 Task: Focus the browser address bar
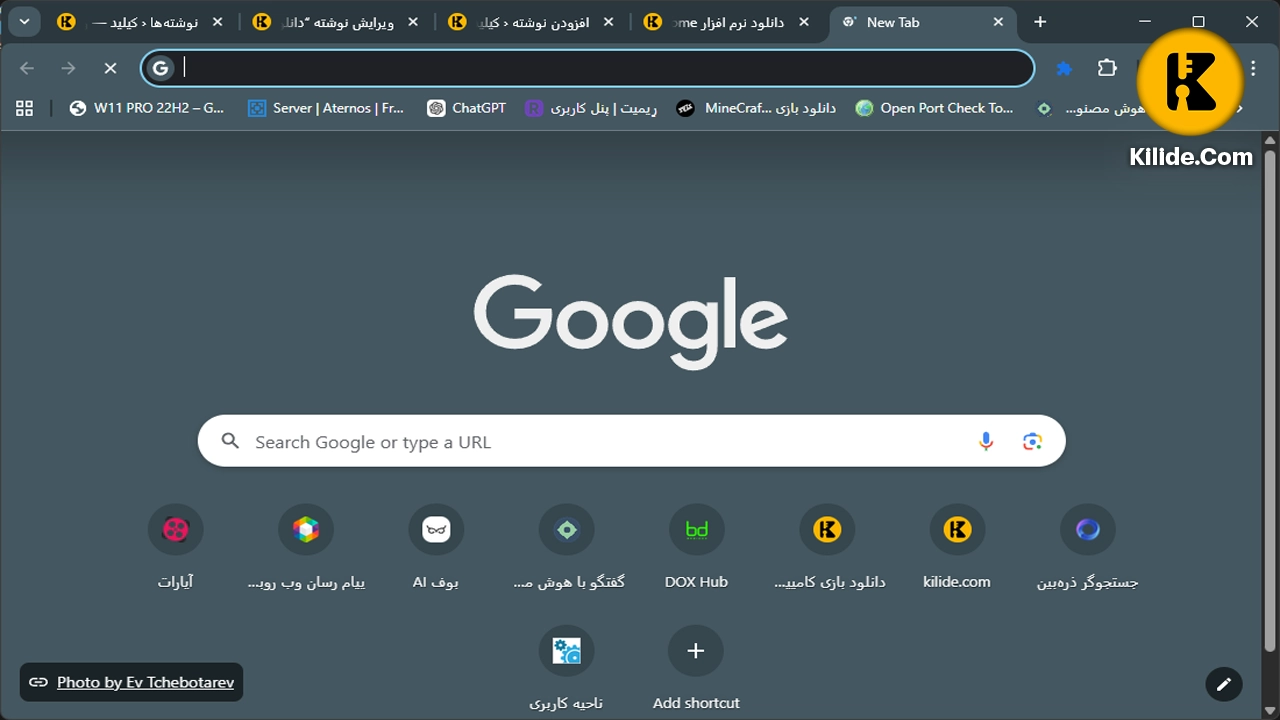588,68
